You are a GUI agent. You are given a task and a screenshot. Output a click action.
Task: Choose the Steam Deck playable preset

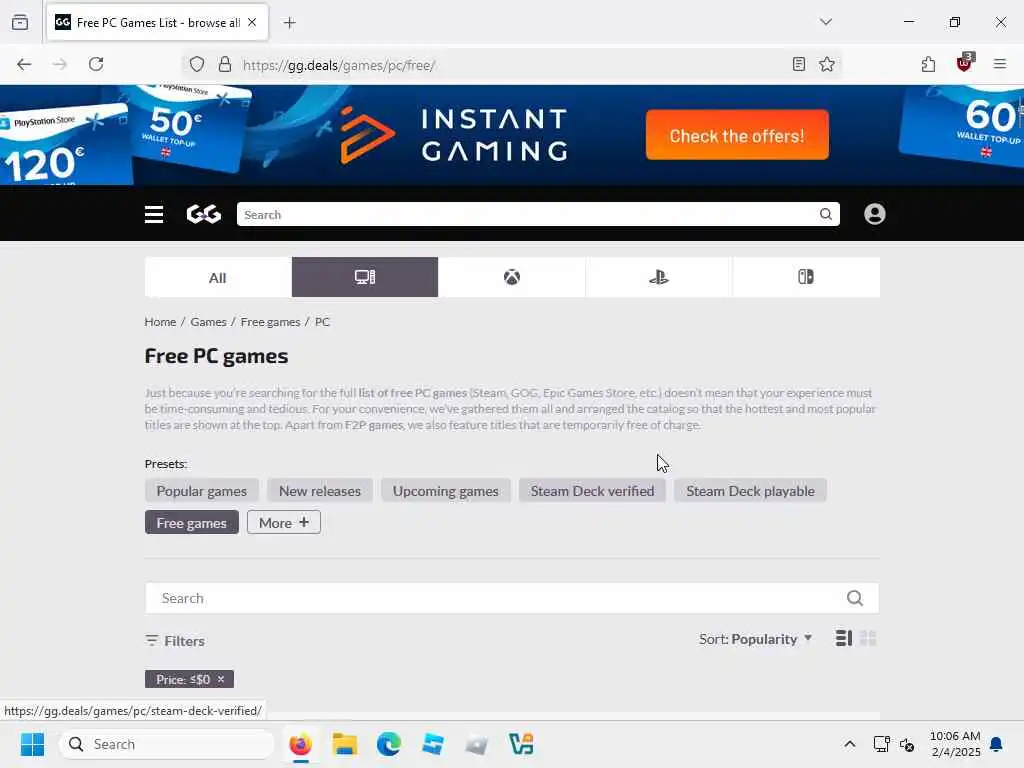tap(750, 491)
